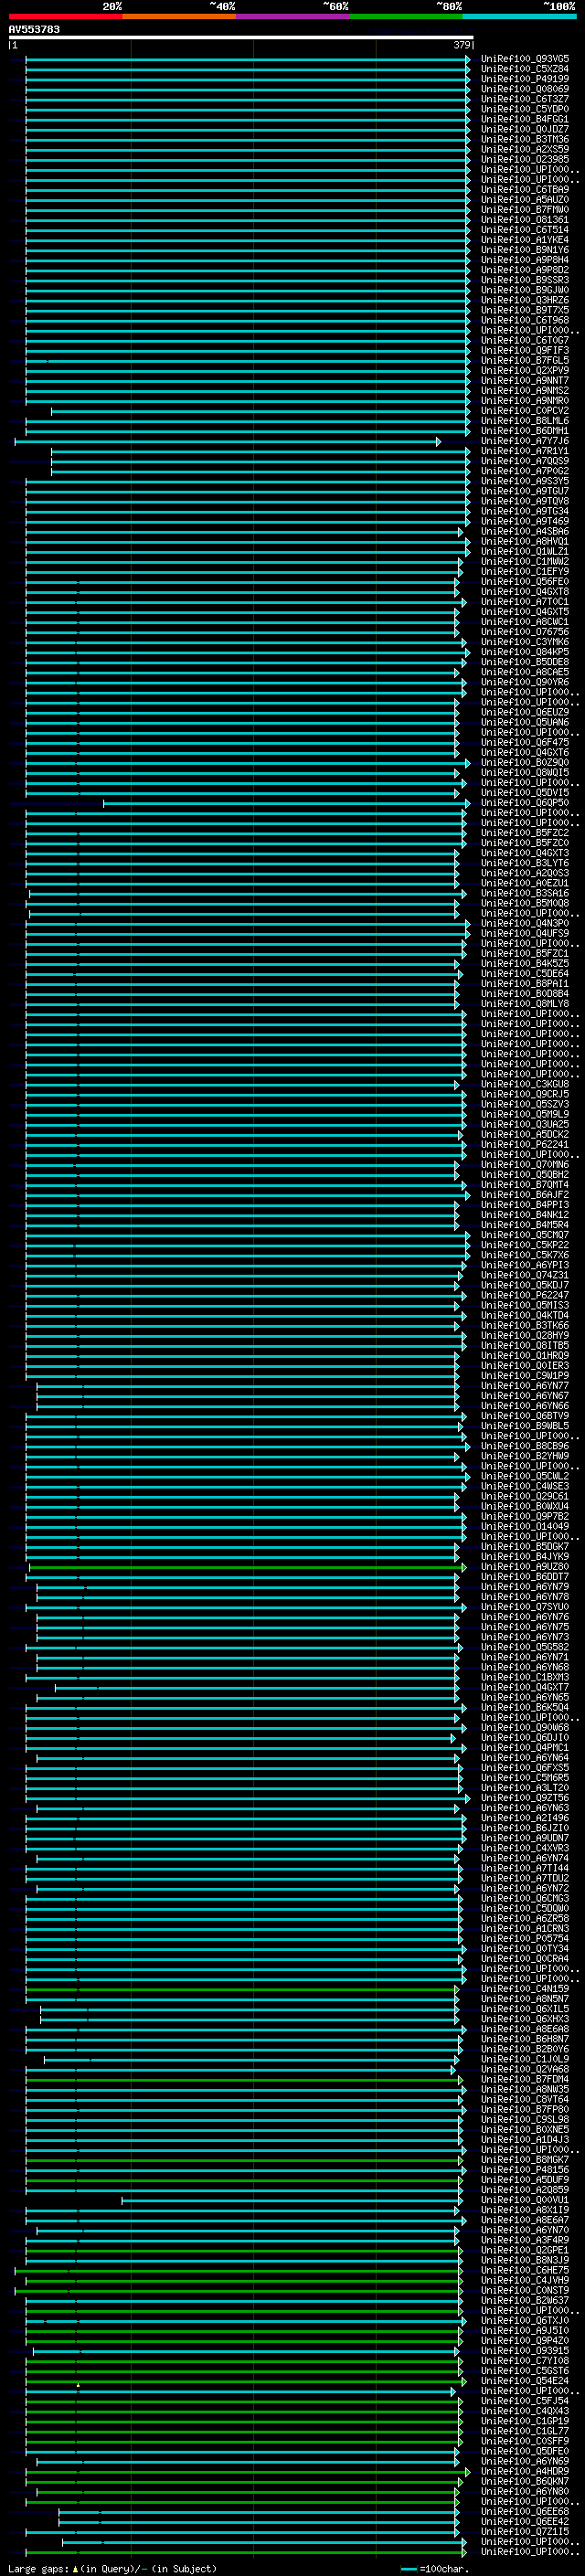Click the label UniRef100_Q5CMQ7

point(525,1235)
